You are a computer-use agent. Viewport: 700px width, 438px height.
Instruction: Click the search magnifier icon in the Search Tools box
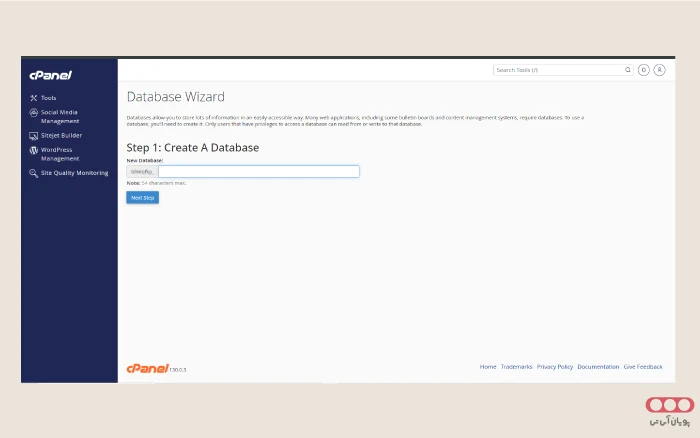click(628, 70)
